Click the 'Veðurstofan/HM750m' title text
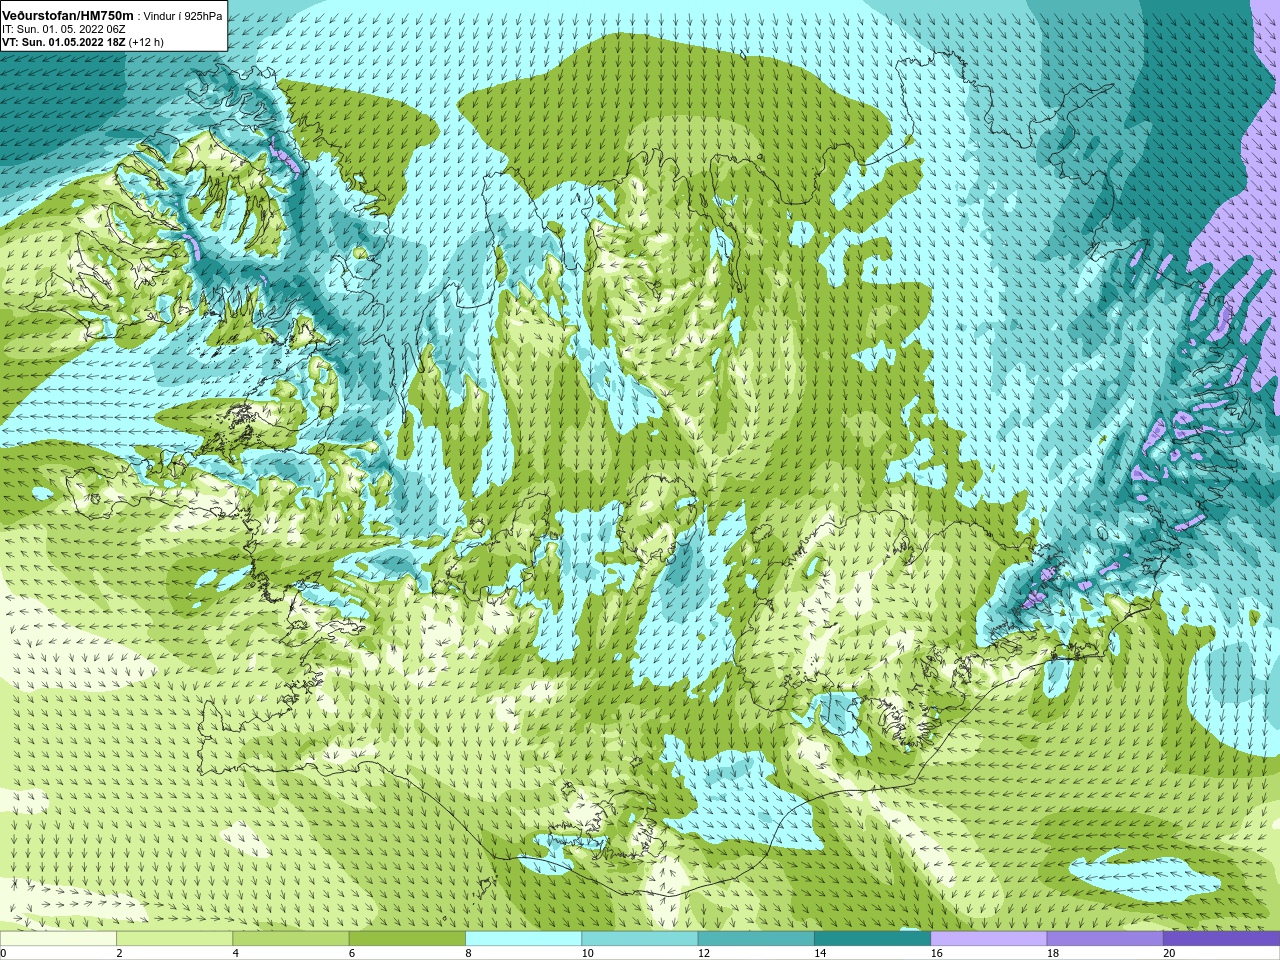This screenshot has height=960, width=1280. point(67,15)
